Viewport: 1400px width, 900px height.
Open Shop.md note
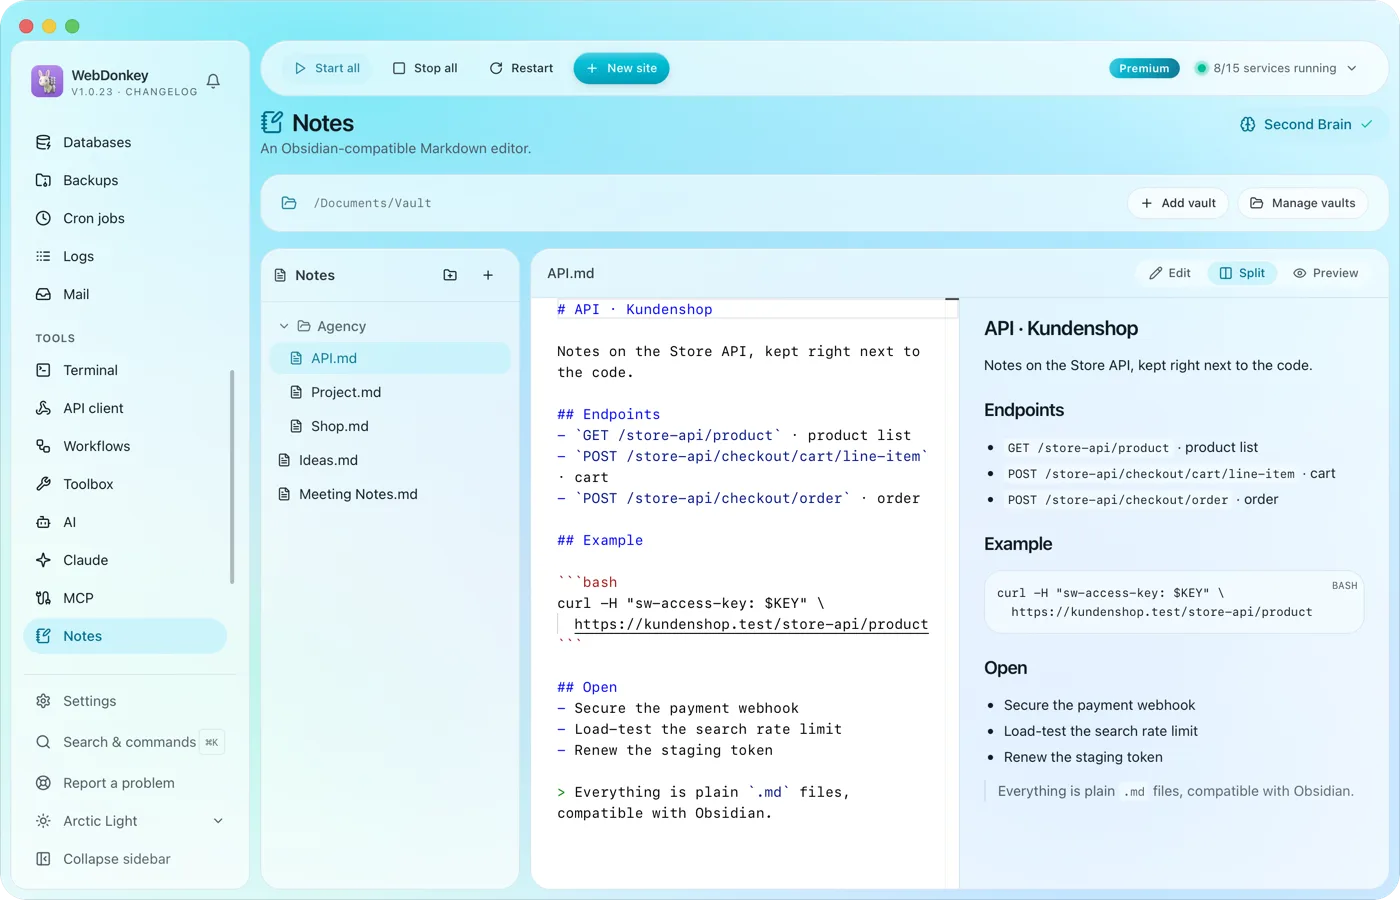[390, 426]
